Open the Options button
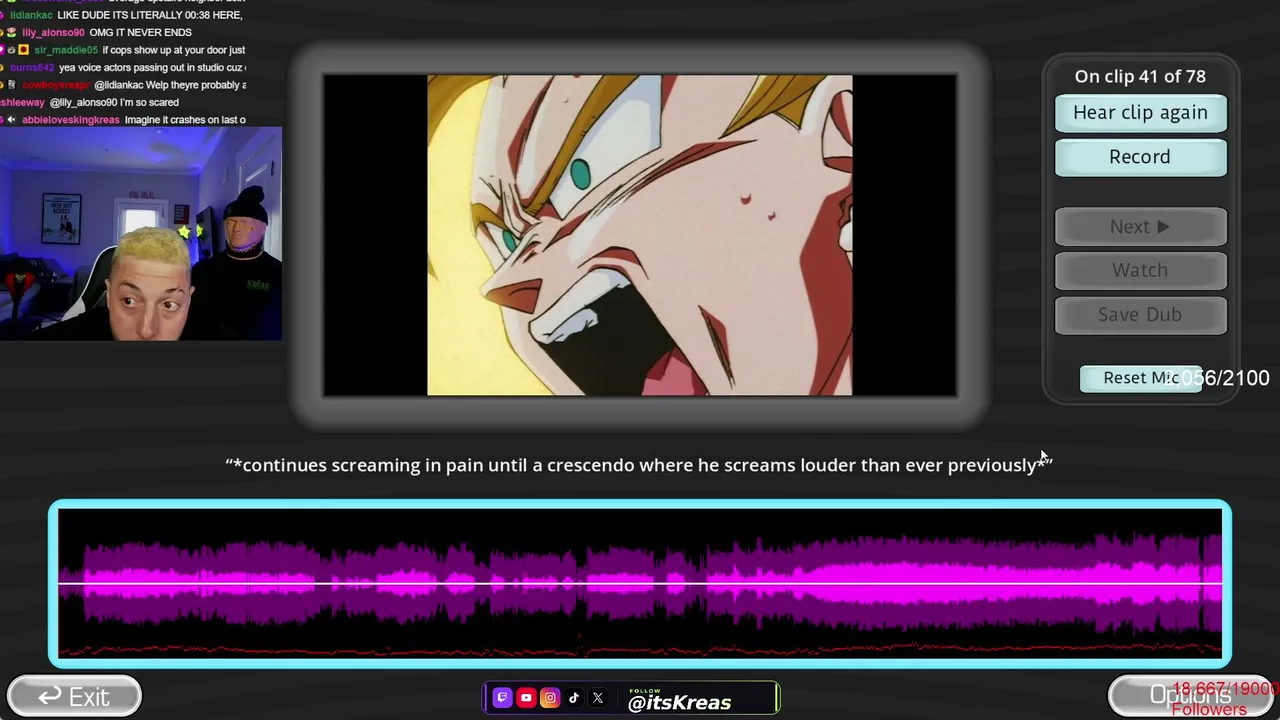 click(1190, 696)
